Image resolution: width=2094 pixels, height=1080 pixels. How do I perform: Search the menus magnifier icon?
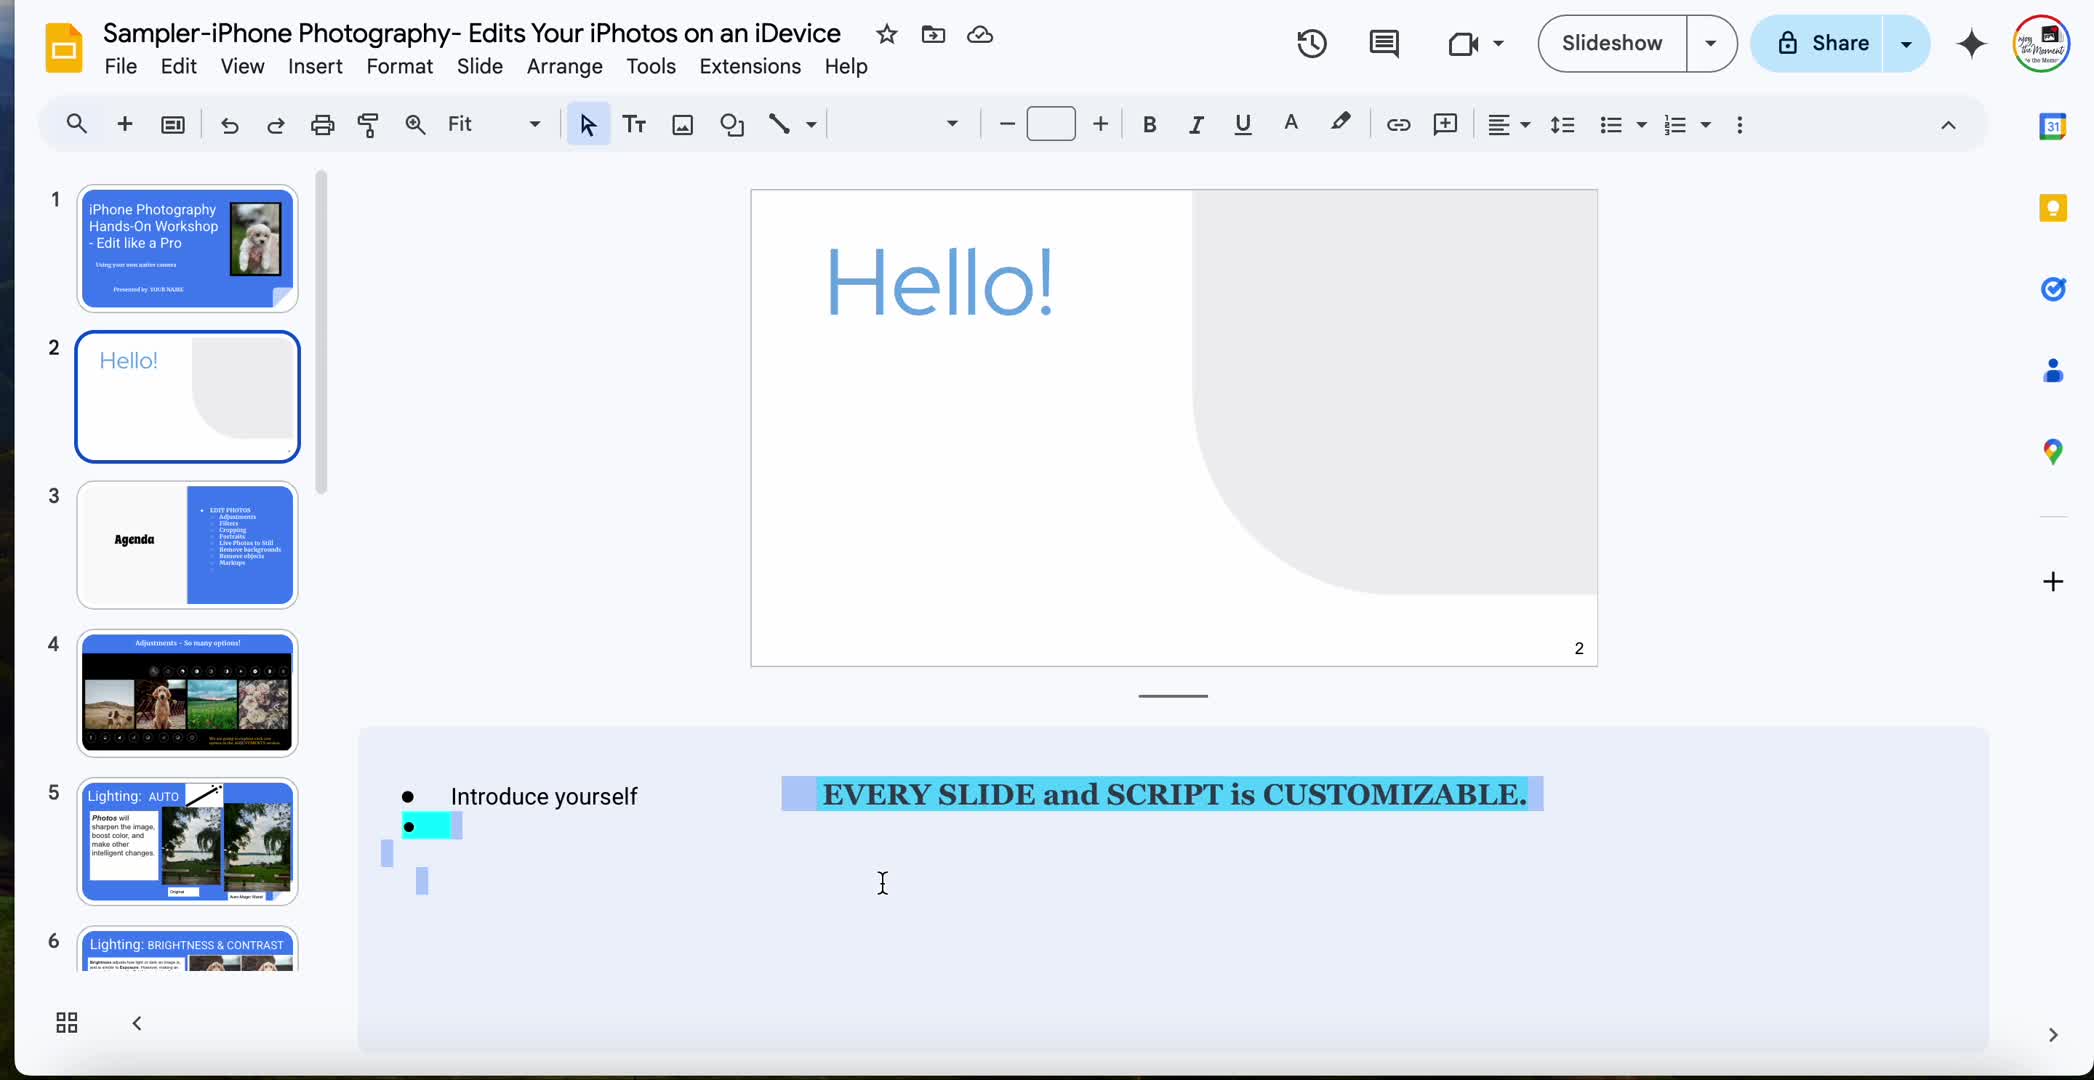point(76,124)
